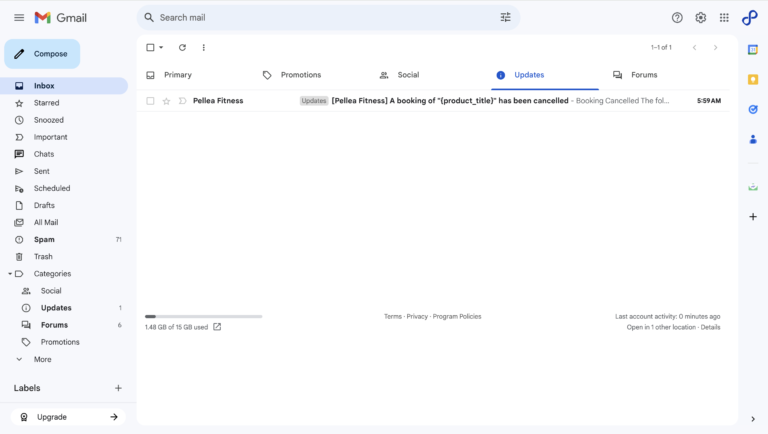Open the account avatar at top right

750,18
